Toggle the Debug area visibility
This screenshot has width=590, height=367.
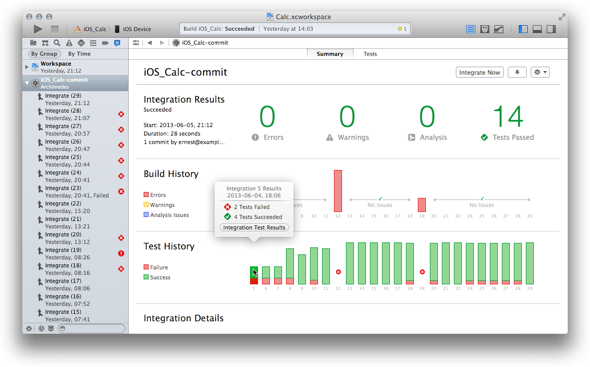tap(537, 29)
